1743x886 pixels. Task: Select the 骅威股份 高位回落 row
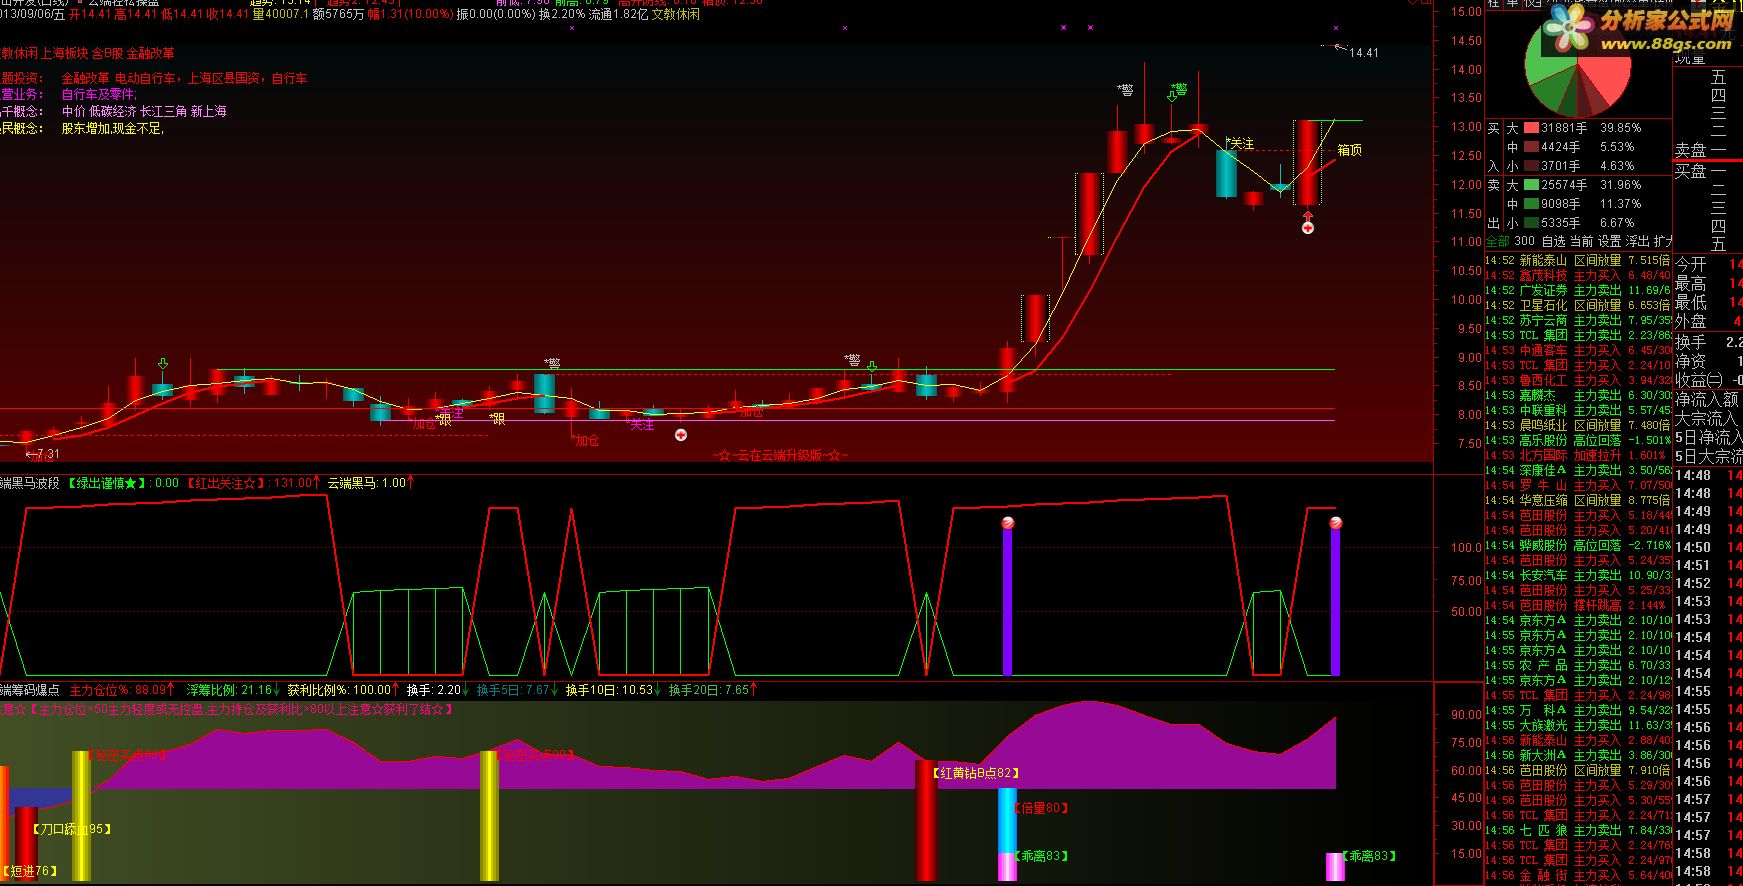(1577, 545)
